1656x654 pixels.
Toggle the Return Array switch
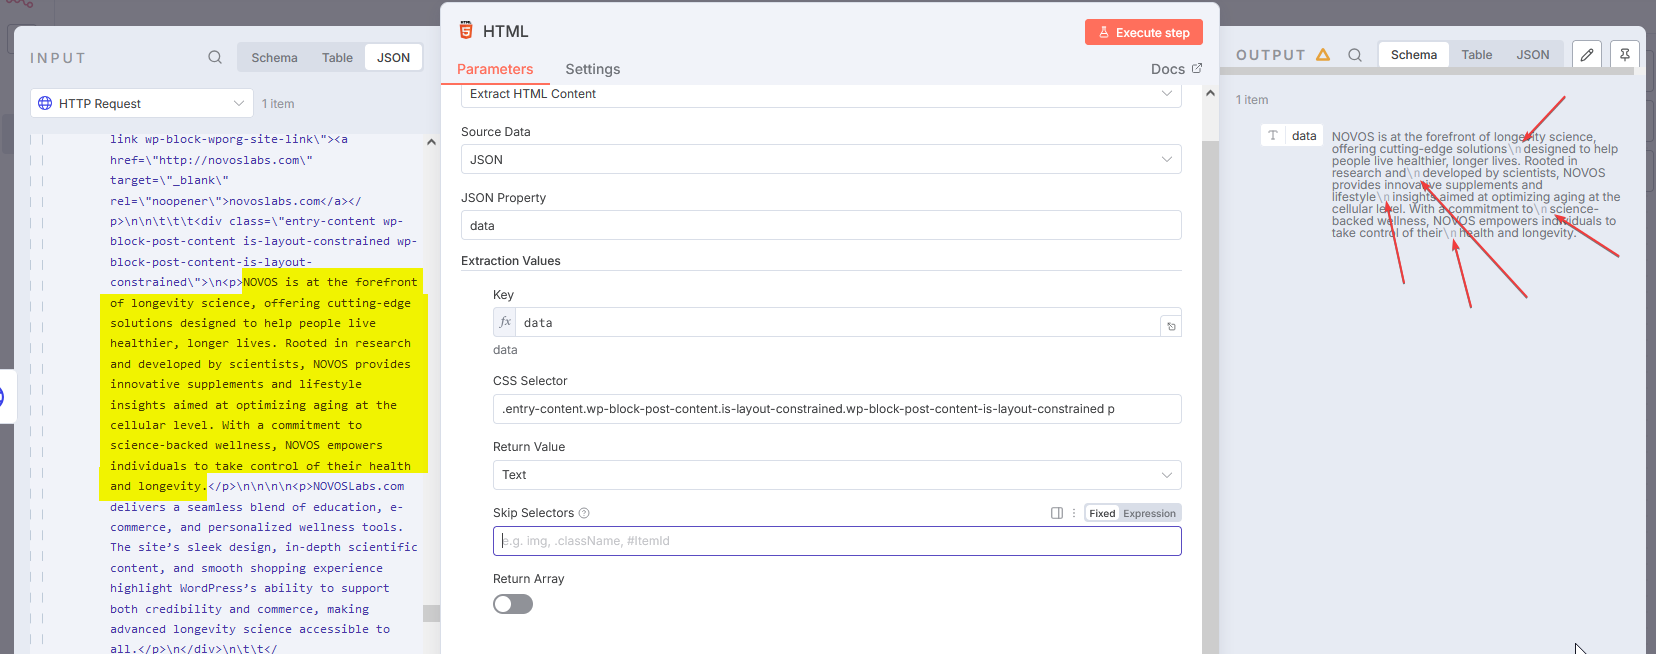pyautogui.click(x=513, y=604)
